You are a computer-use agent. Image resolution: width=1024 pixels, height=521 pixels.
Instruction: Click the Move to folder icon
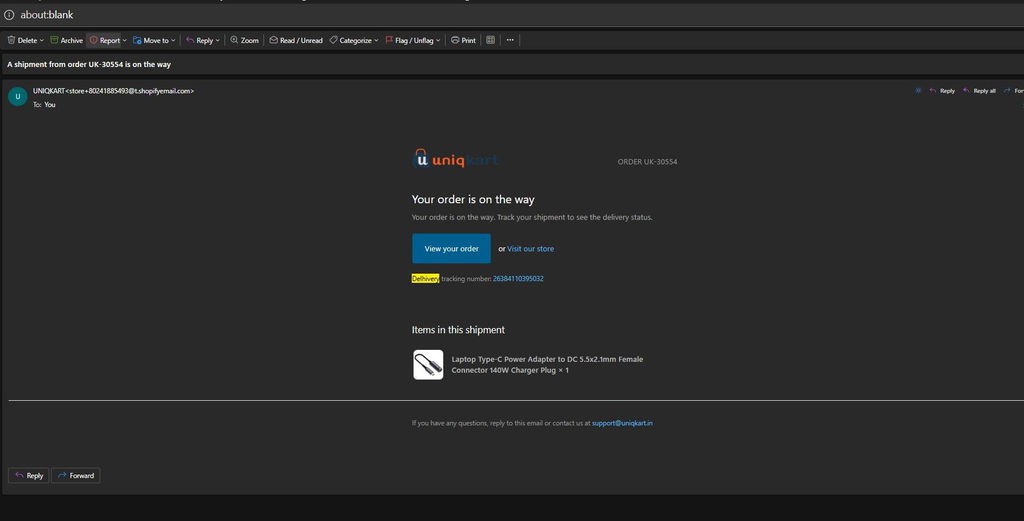tap(137, 40)
